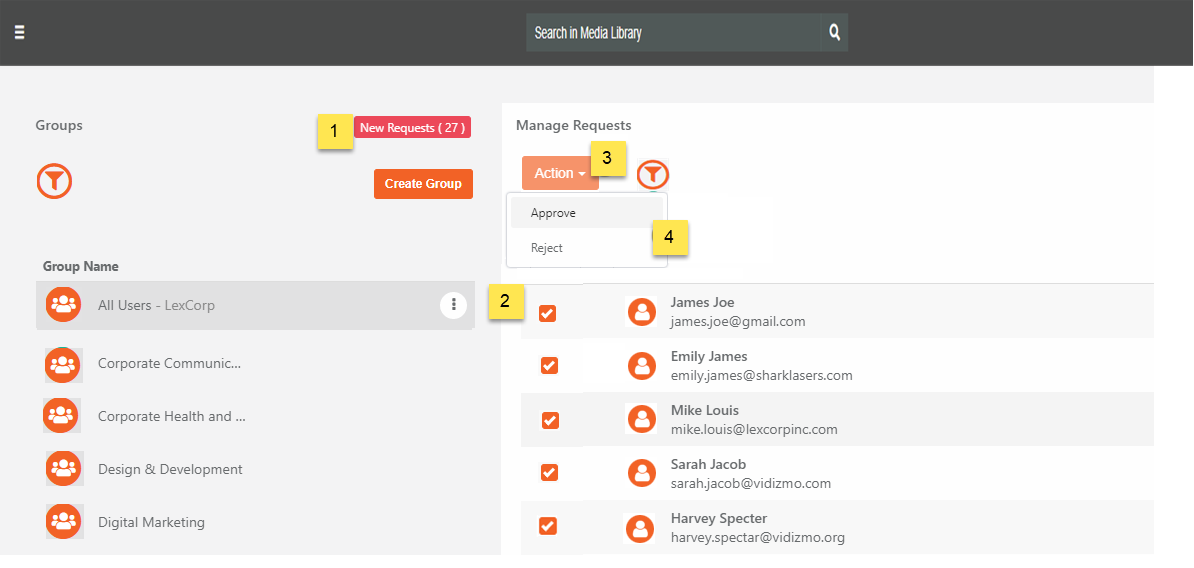The height and width of the screenshot is (568, 1194).
Task: Uncheck the Sarah Jacob request checkbox
Action: tap(549, 473)
